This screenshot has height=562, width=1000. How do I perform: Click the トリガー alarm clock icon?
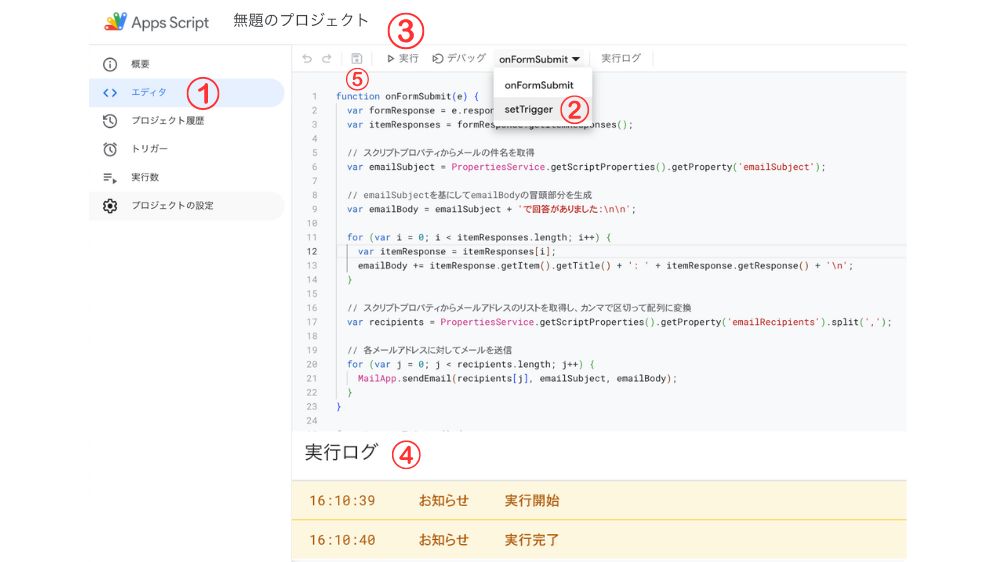tap(110, 149)
